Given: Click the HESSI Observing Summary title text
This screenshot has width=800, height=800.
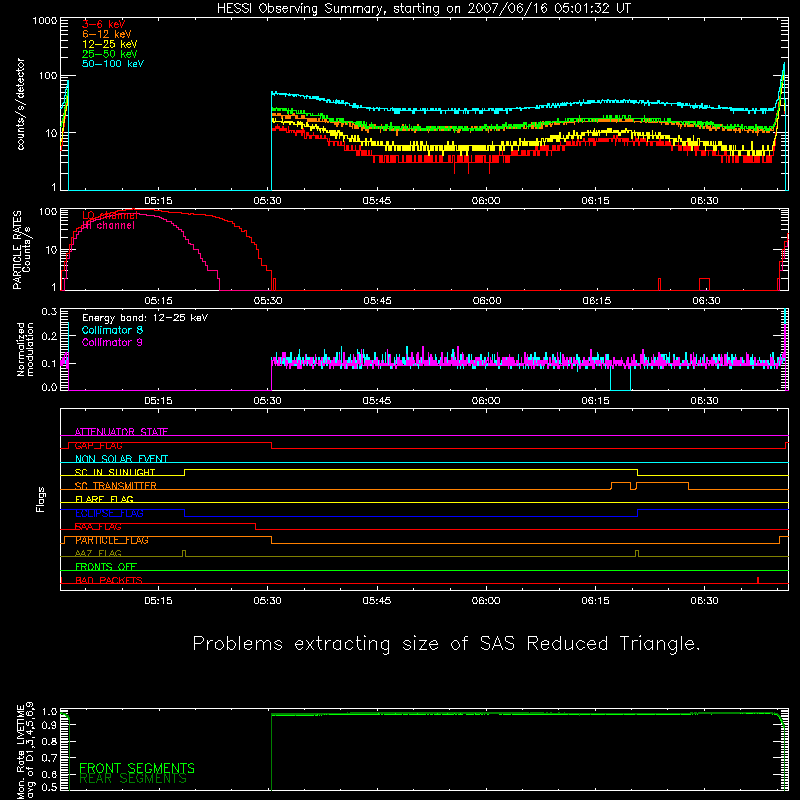Looking at the screenshot, I should pos(424,9).
